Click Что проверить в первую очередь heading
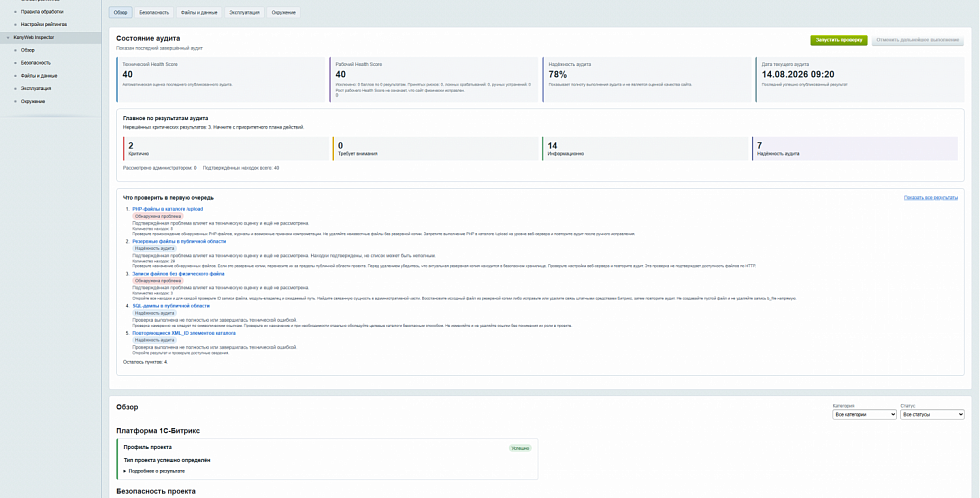980x498 pixels. click(x=169, y=197)
